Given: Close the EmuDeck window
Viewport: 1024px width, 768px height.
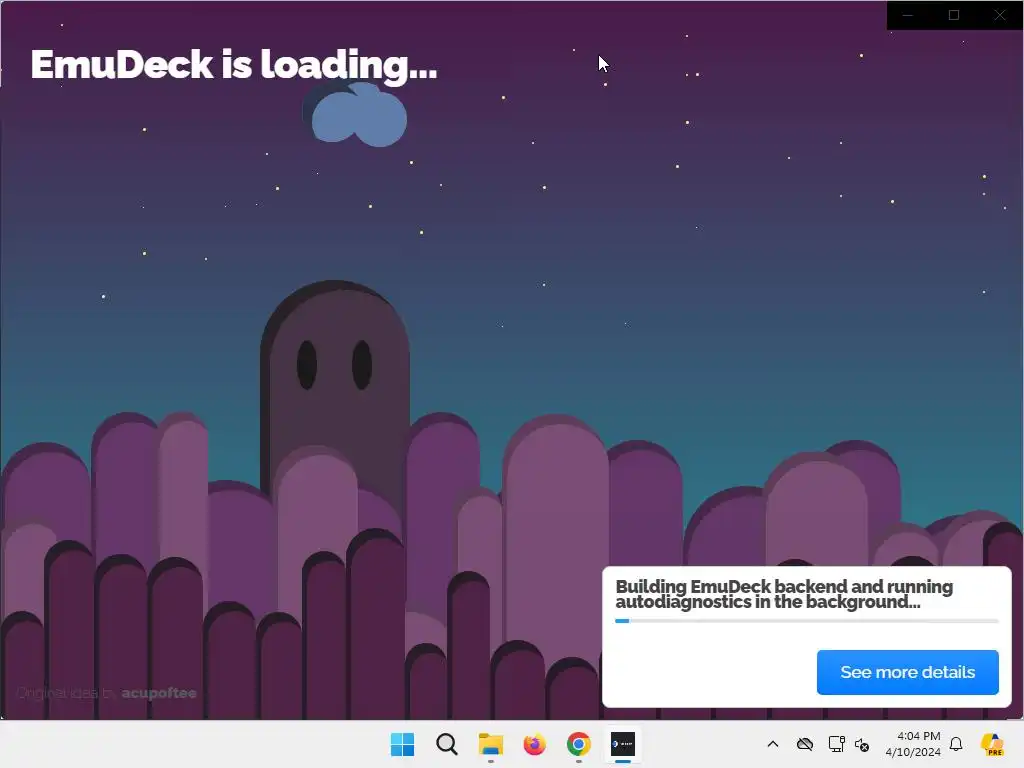Looking at the screenshot, I should pyautogui.click(x=1000, y=15).
